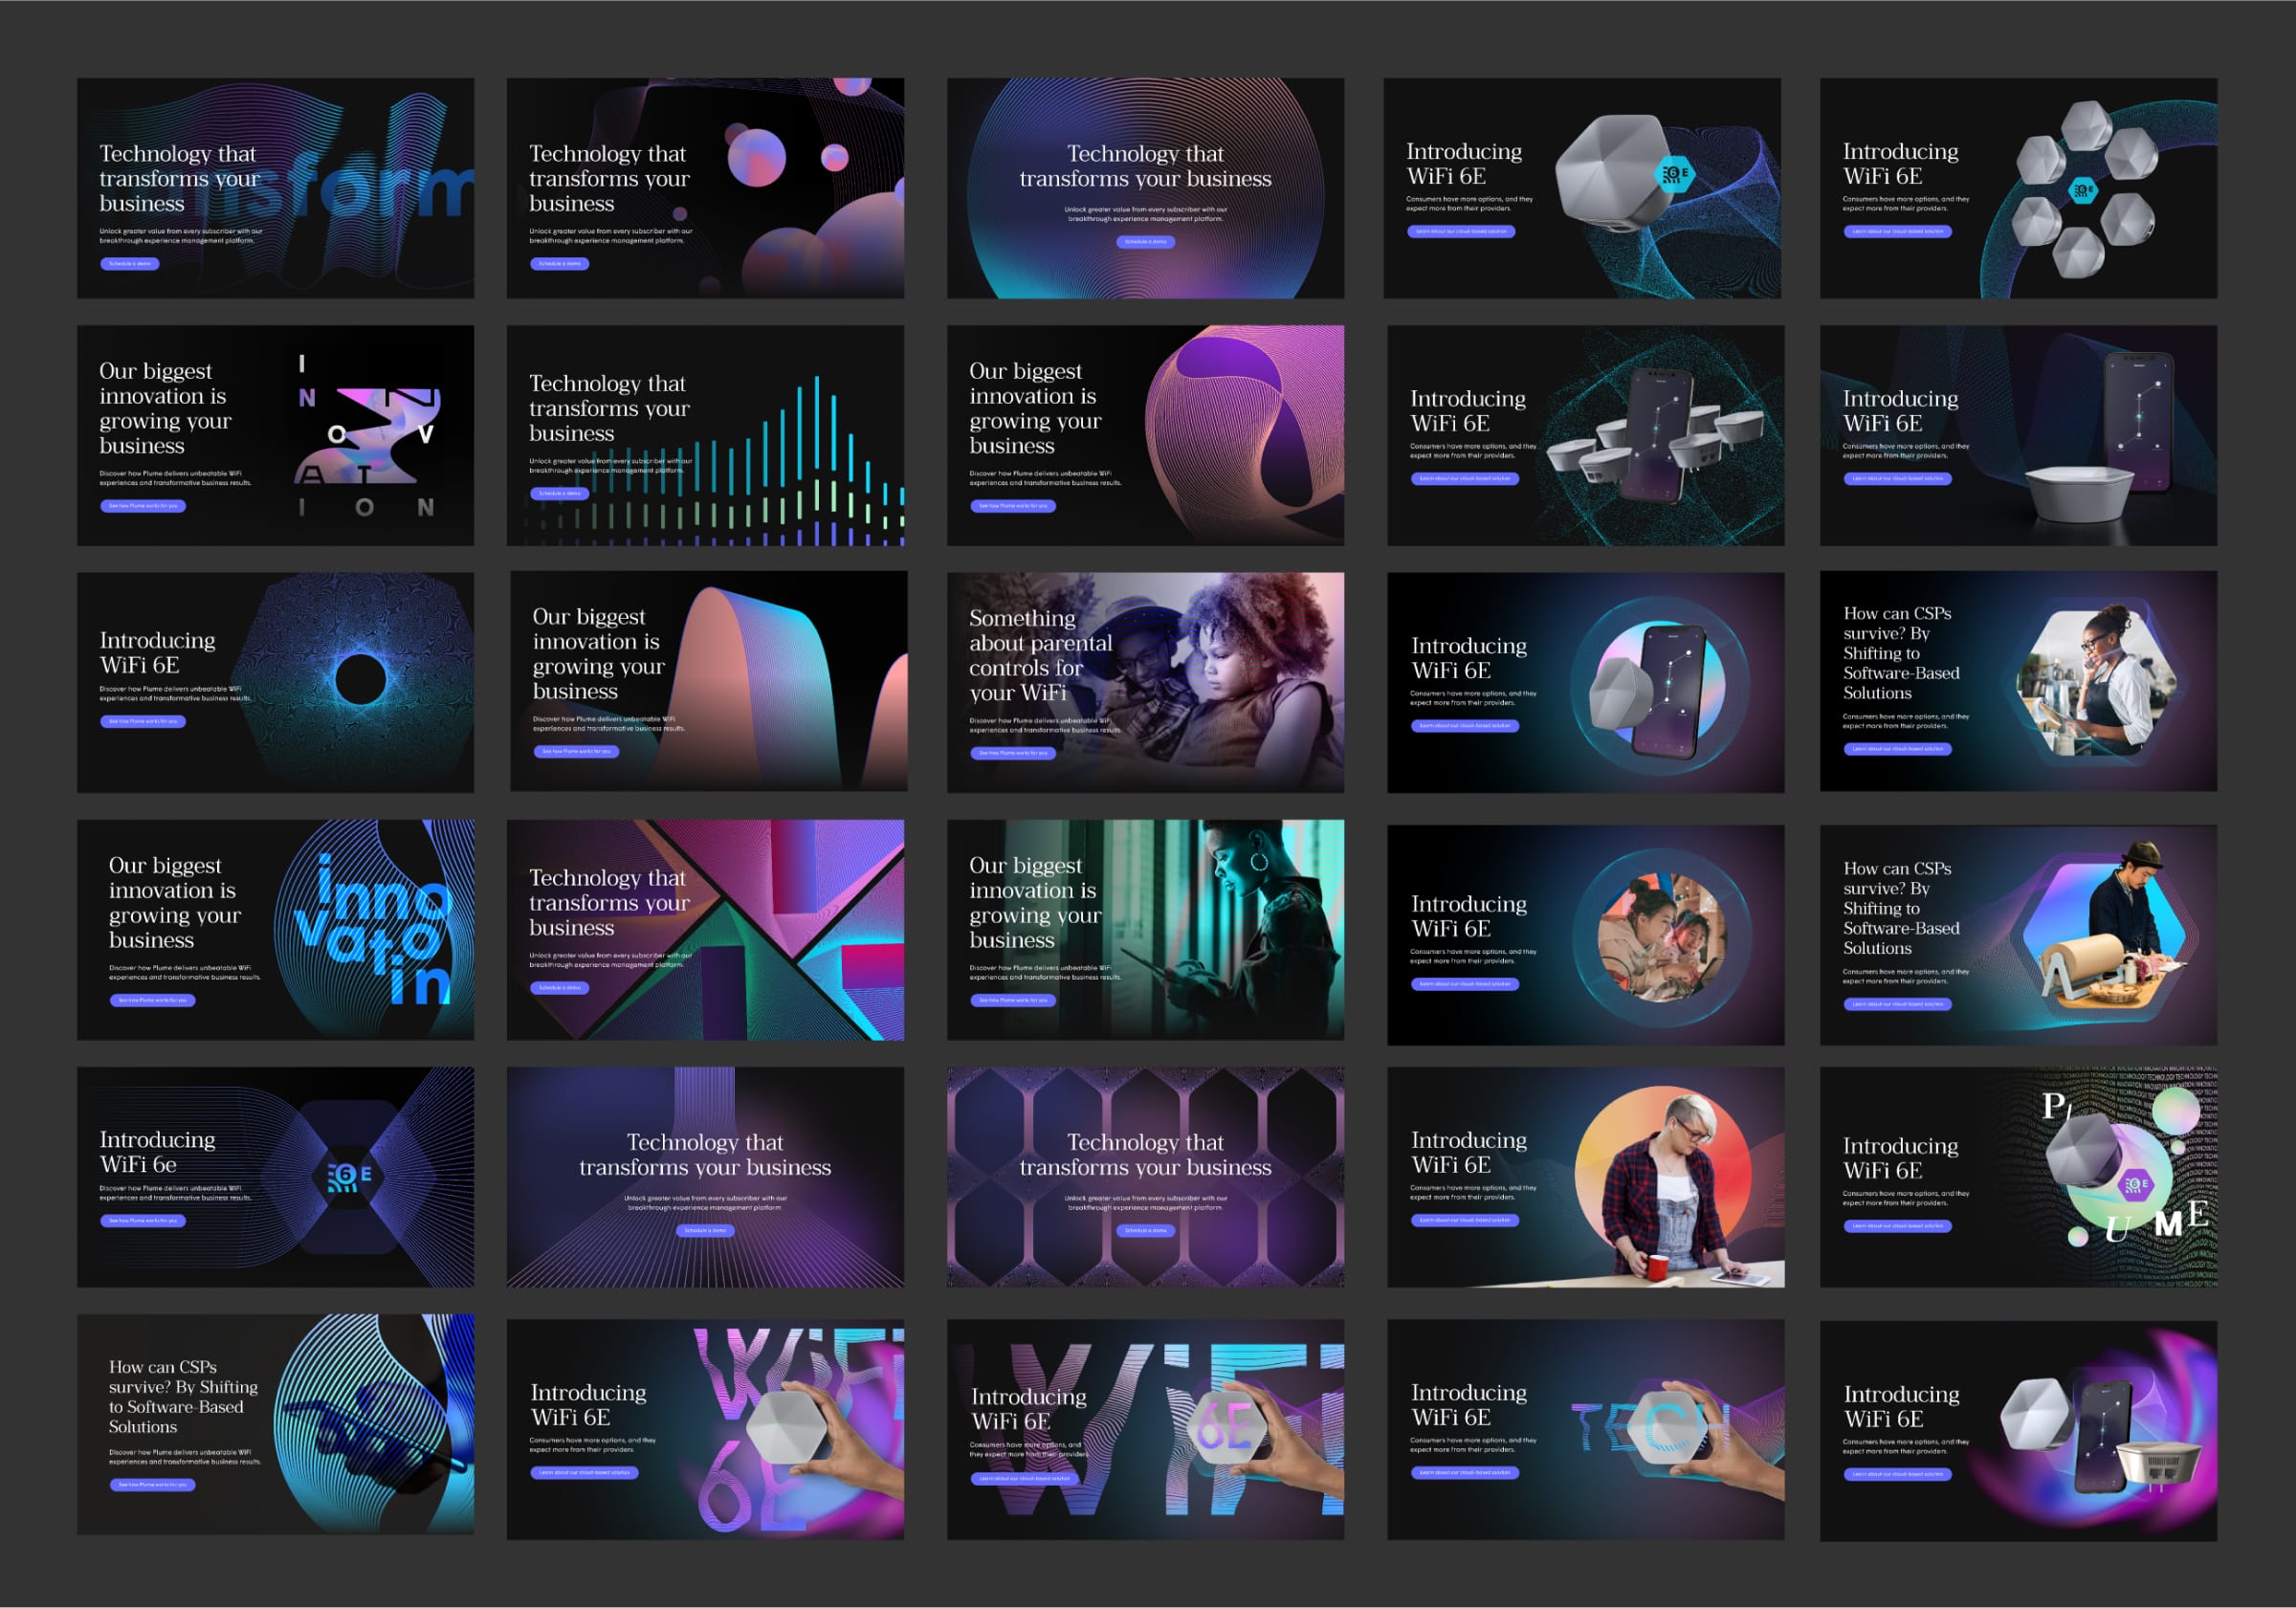This screenshot has height=1608, width=2296.
Task: Click the black circle in the blue particle hexagon
Action: pos(361,680)
